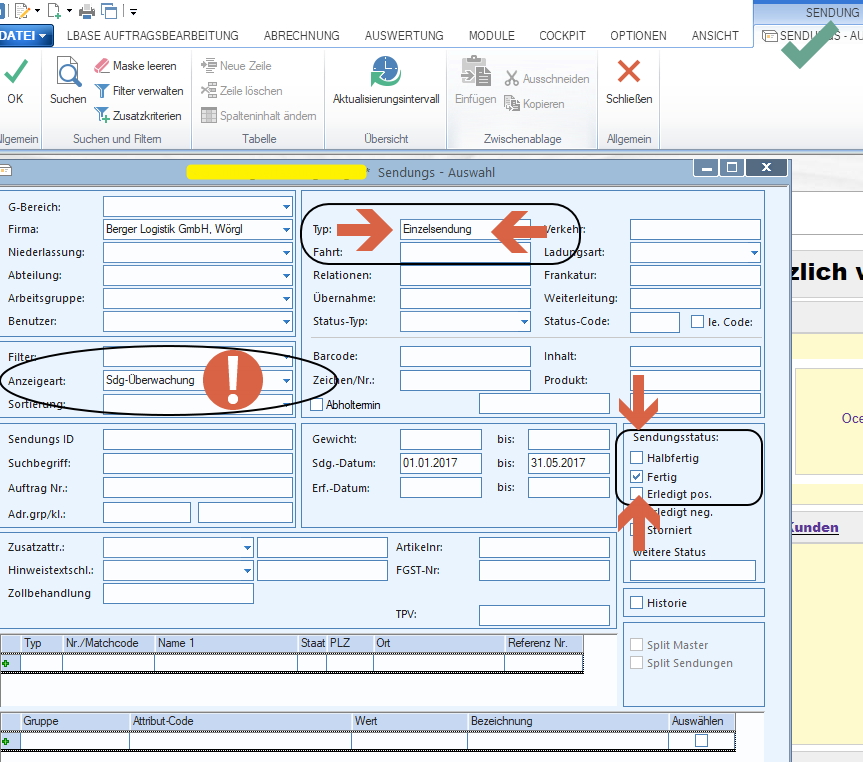Tick the Historie checkbox
Viewport: 863px width, 762px height.
click(x=636, y=603)
